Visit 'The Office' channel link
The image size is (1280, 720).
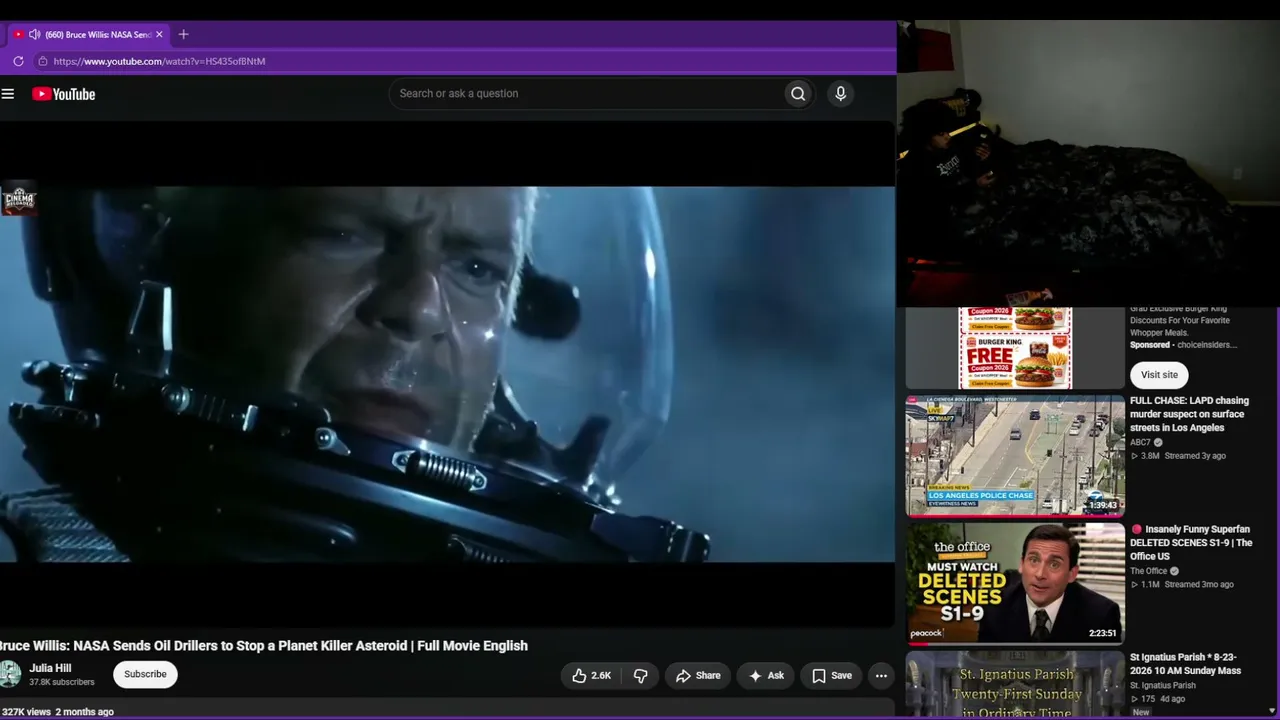tap(1149, 571)
